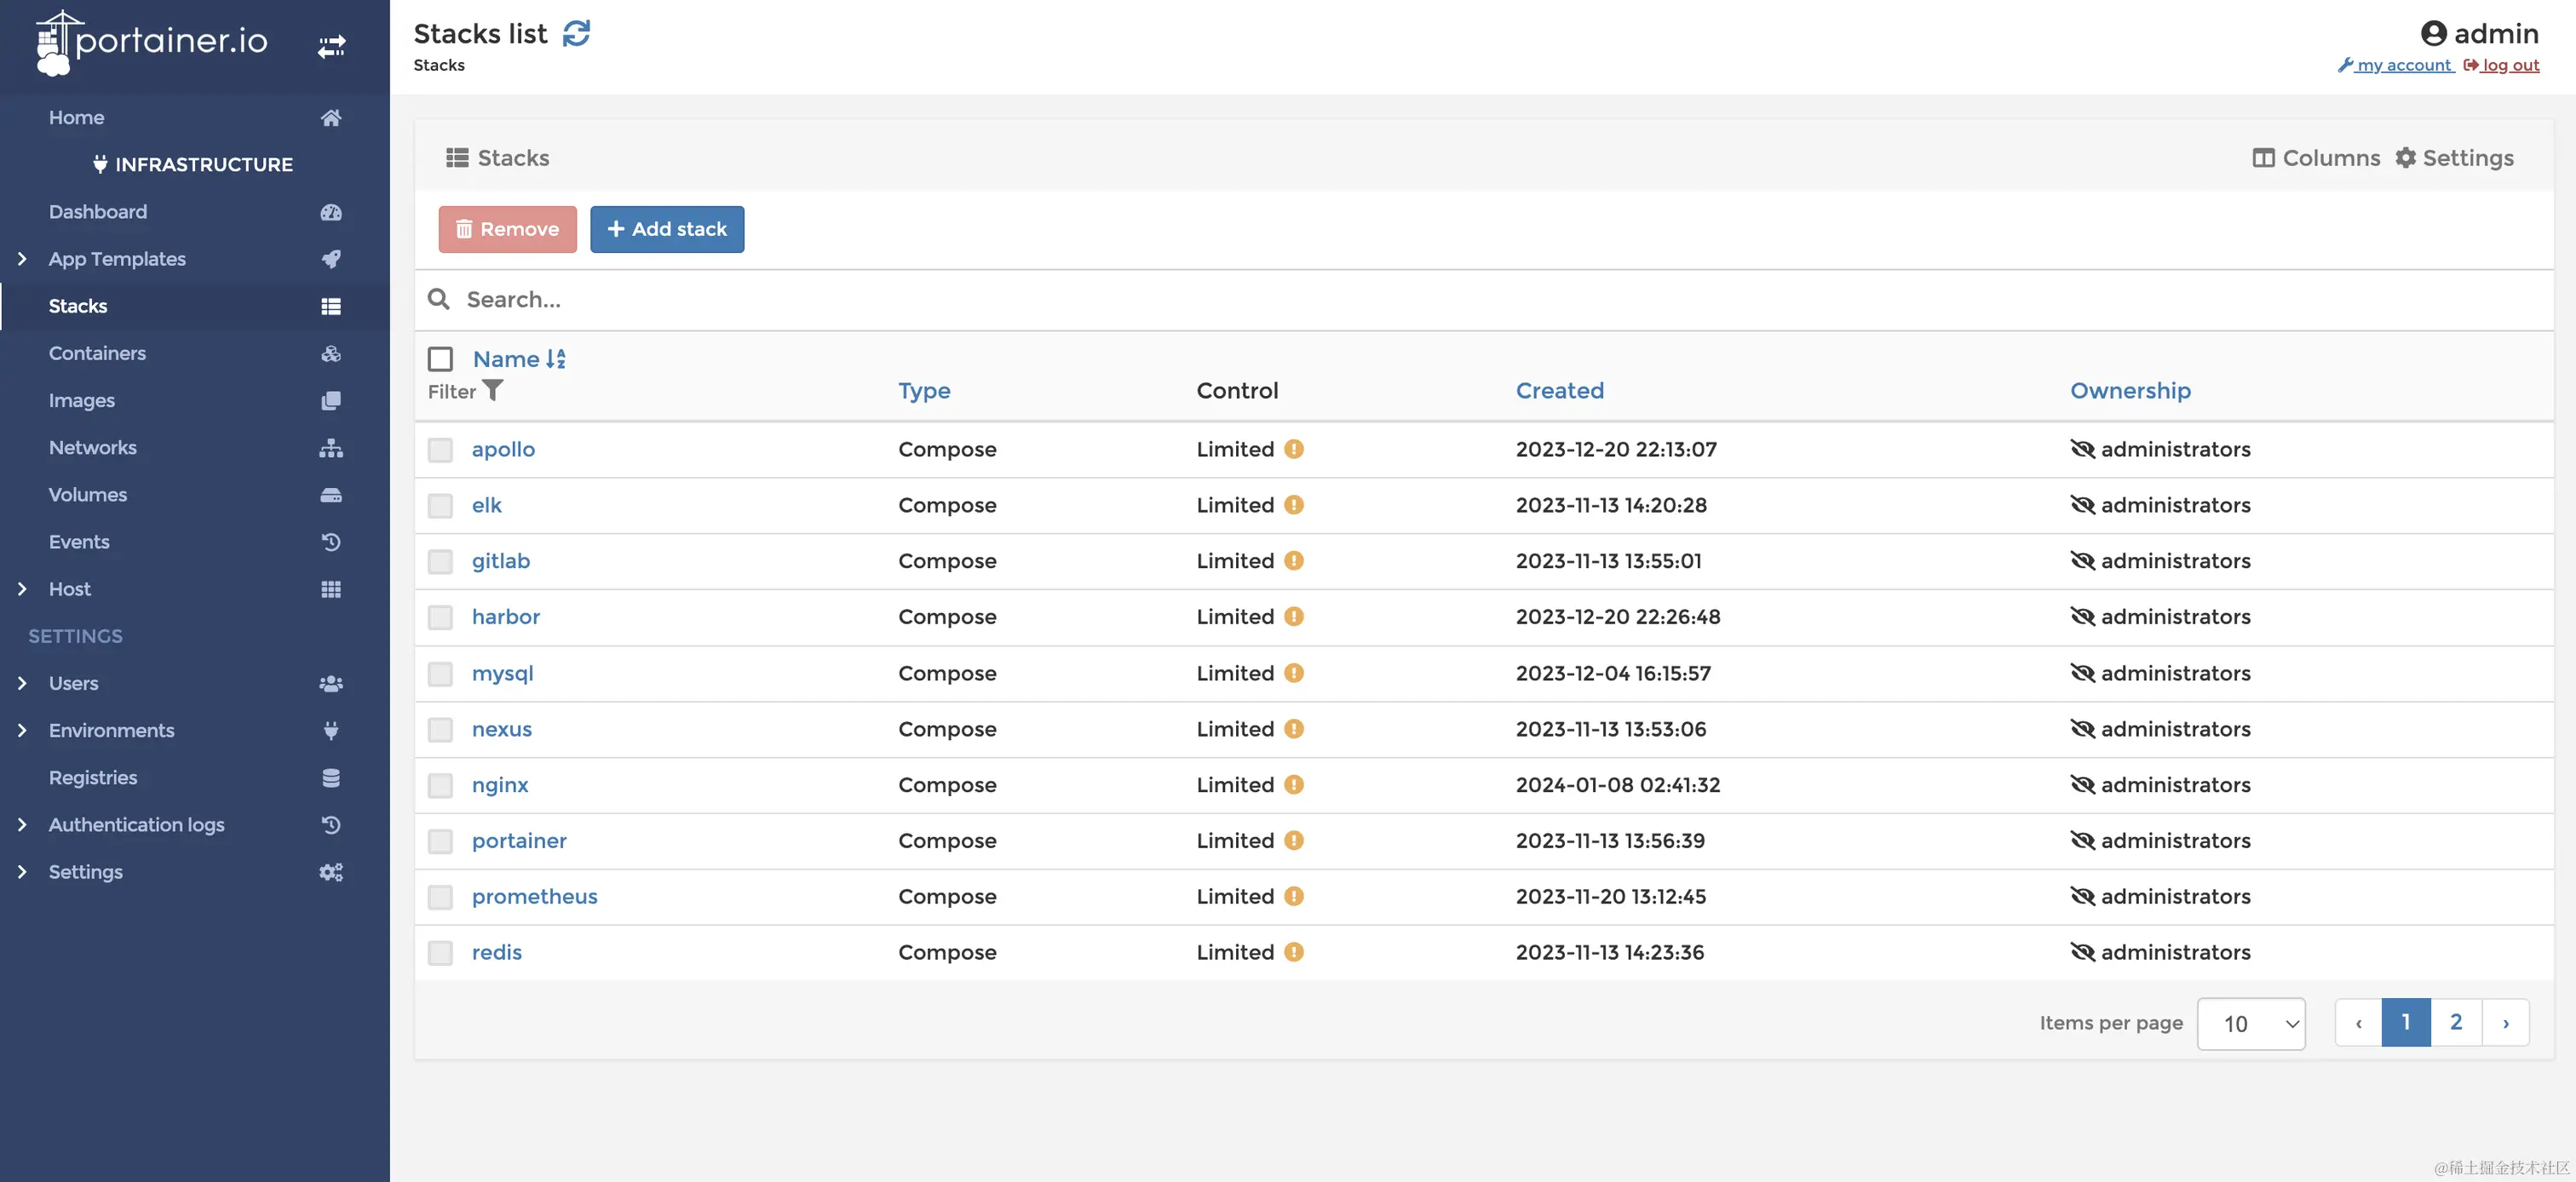Click the Dashboard gauge icon
The image size is (2576, 1182).
[331, 212]
